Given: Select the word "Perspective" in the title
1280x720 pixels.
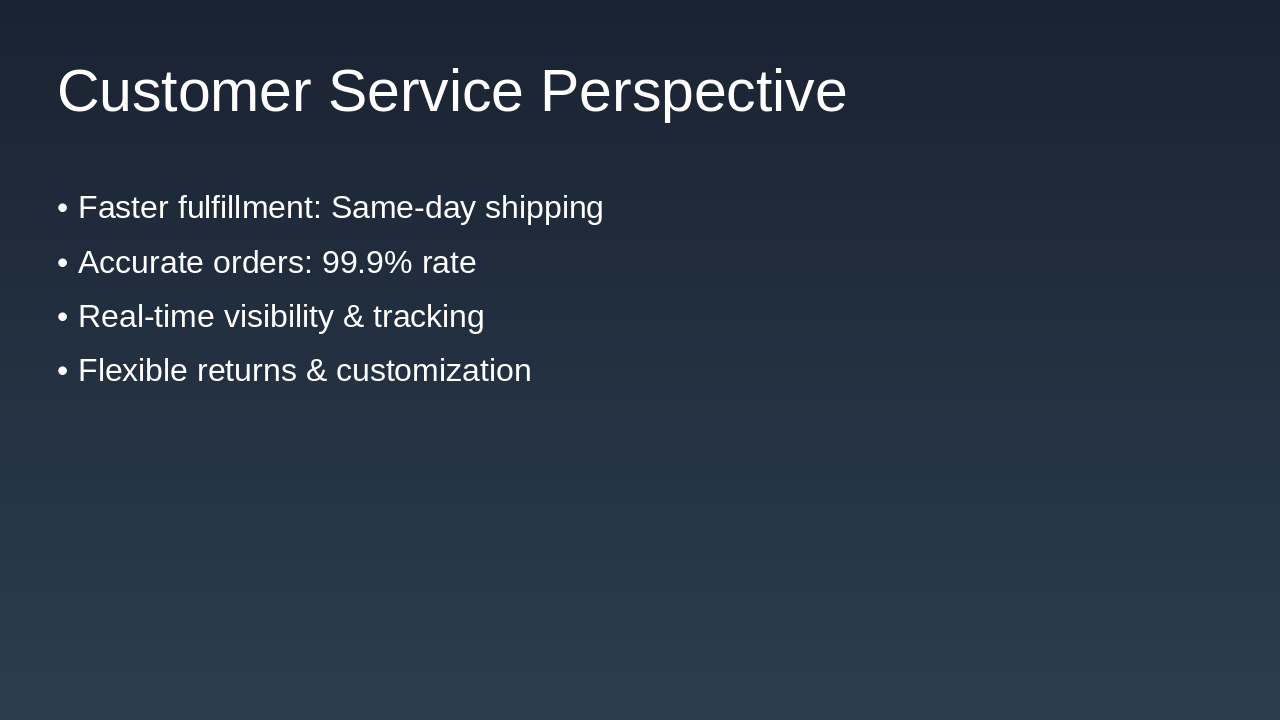Looking at the screenshot, I should pos(693,91).
